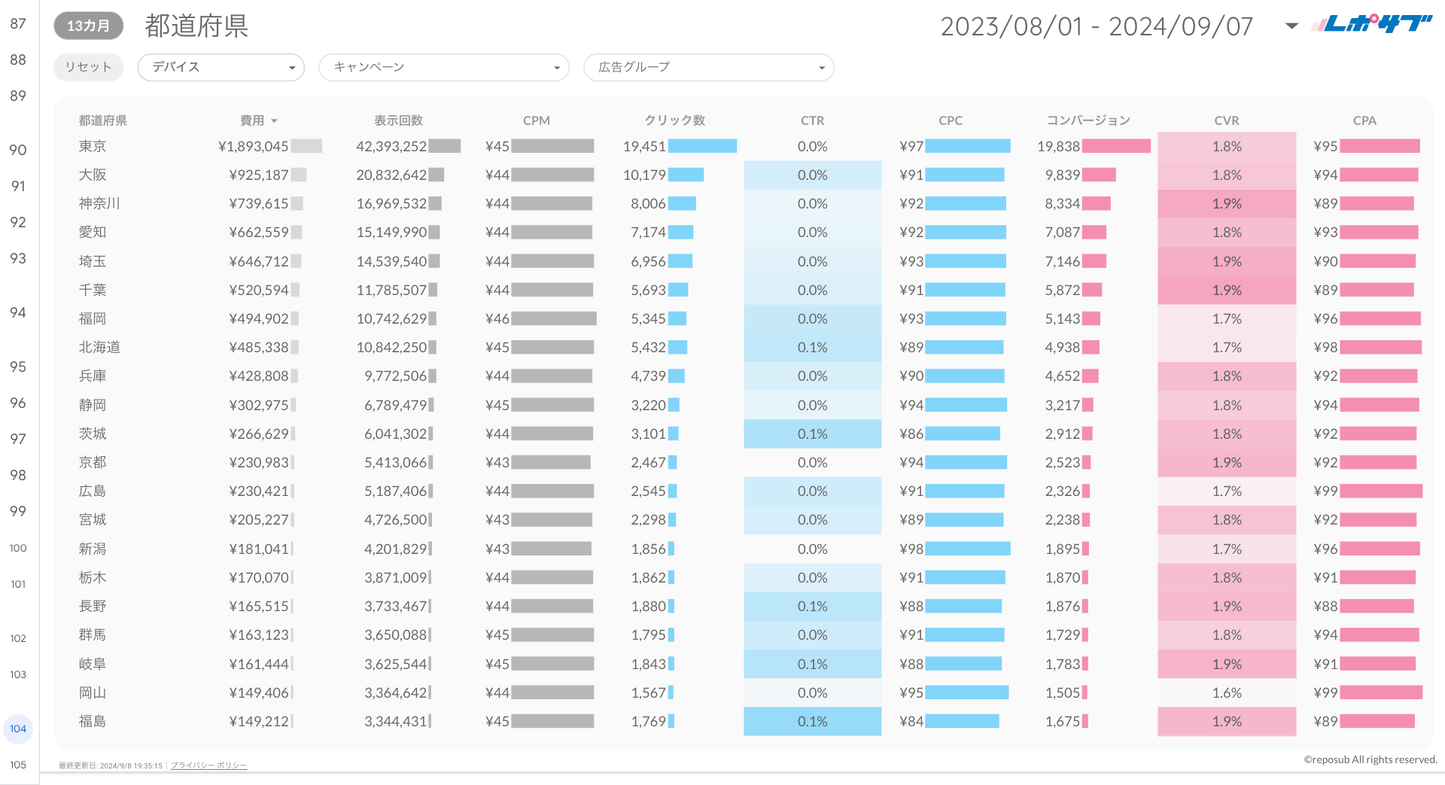Screen dimensions: 1445x785
Task: Click the CPA column header
Action: coord(1364,120)
